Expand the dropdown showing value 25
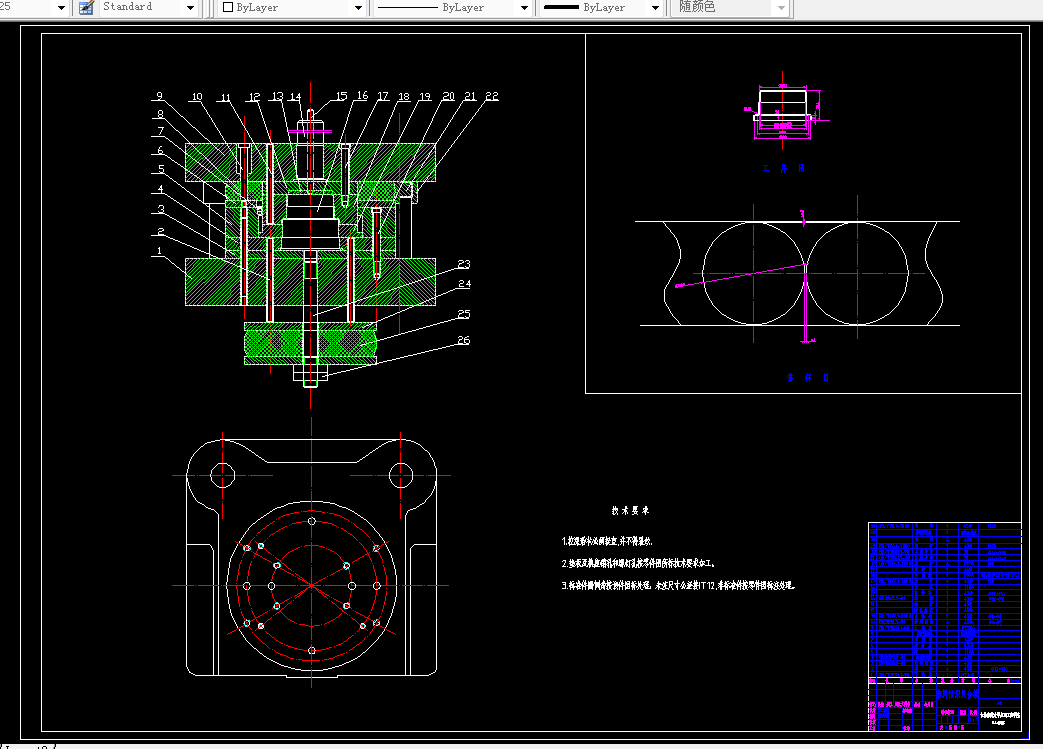Screen dimensions: 1043x749 61,8
